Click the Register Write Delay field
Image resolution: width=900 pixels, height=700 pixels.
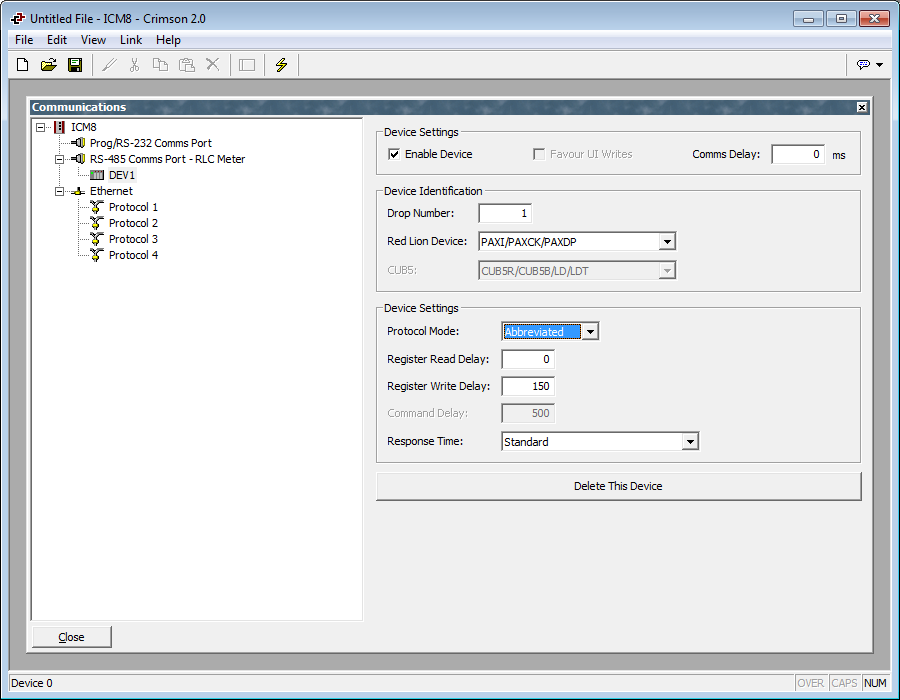point(528,386)
